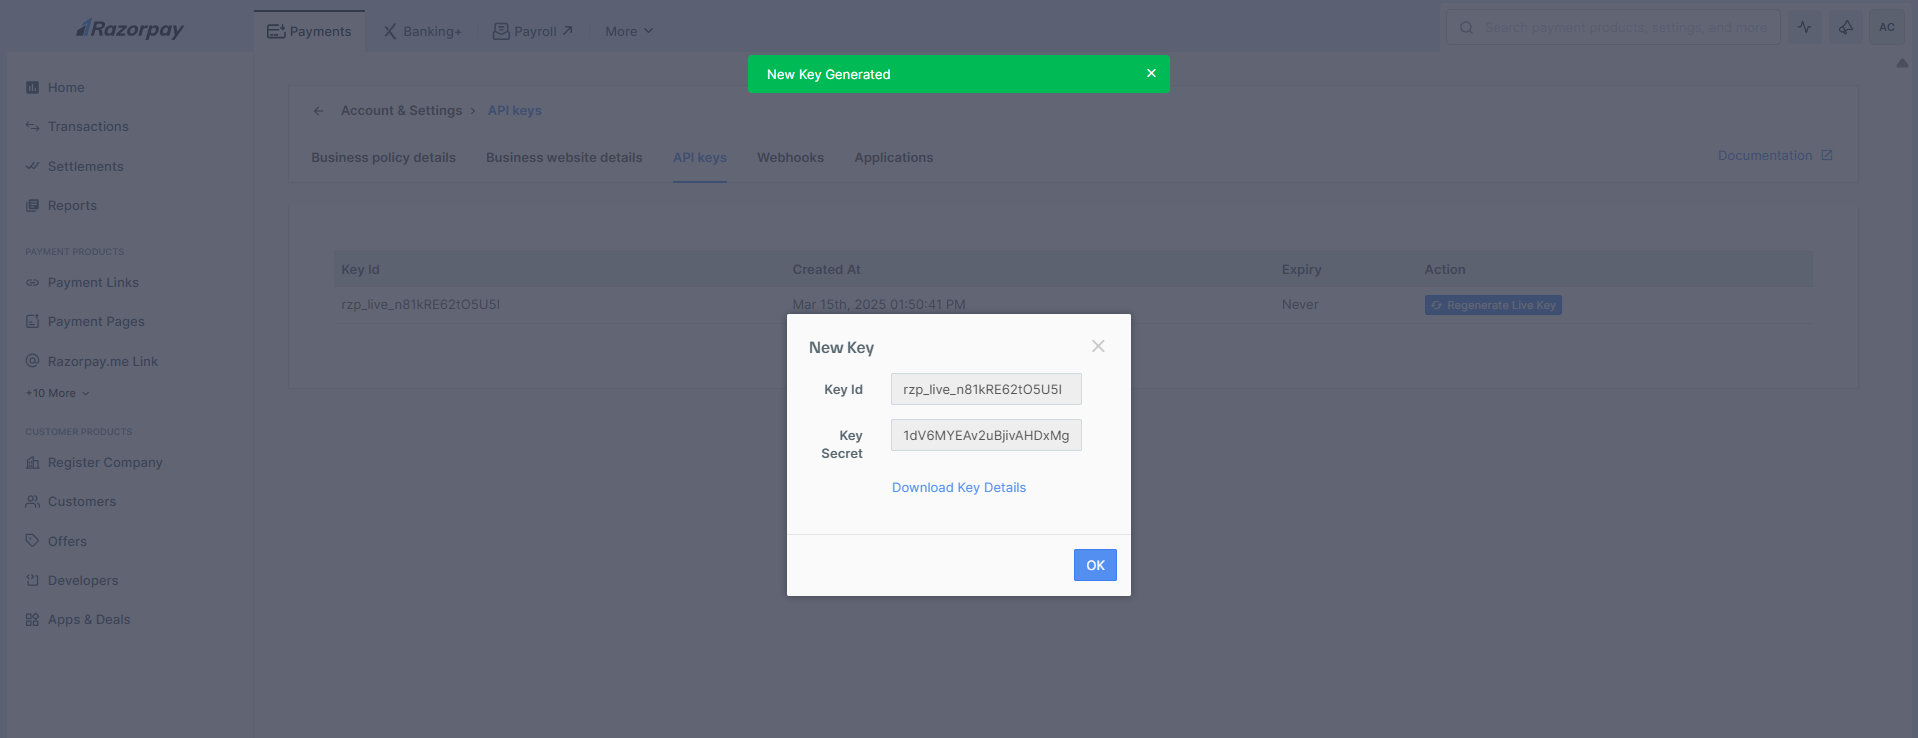Open the AC account menu

coord(1887,28)
